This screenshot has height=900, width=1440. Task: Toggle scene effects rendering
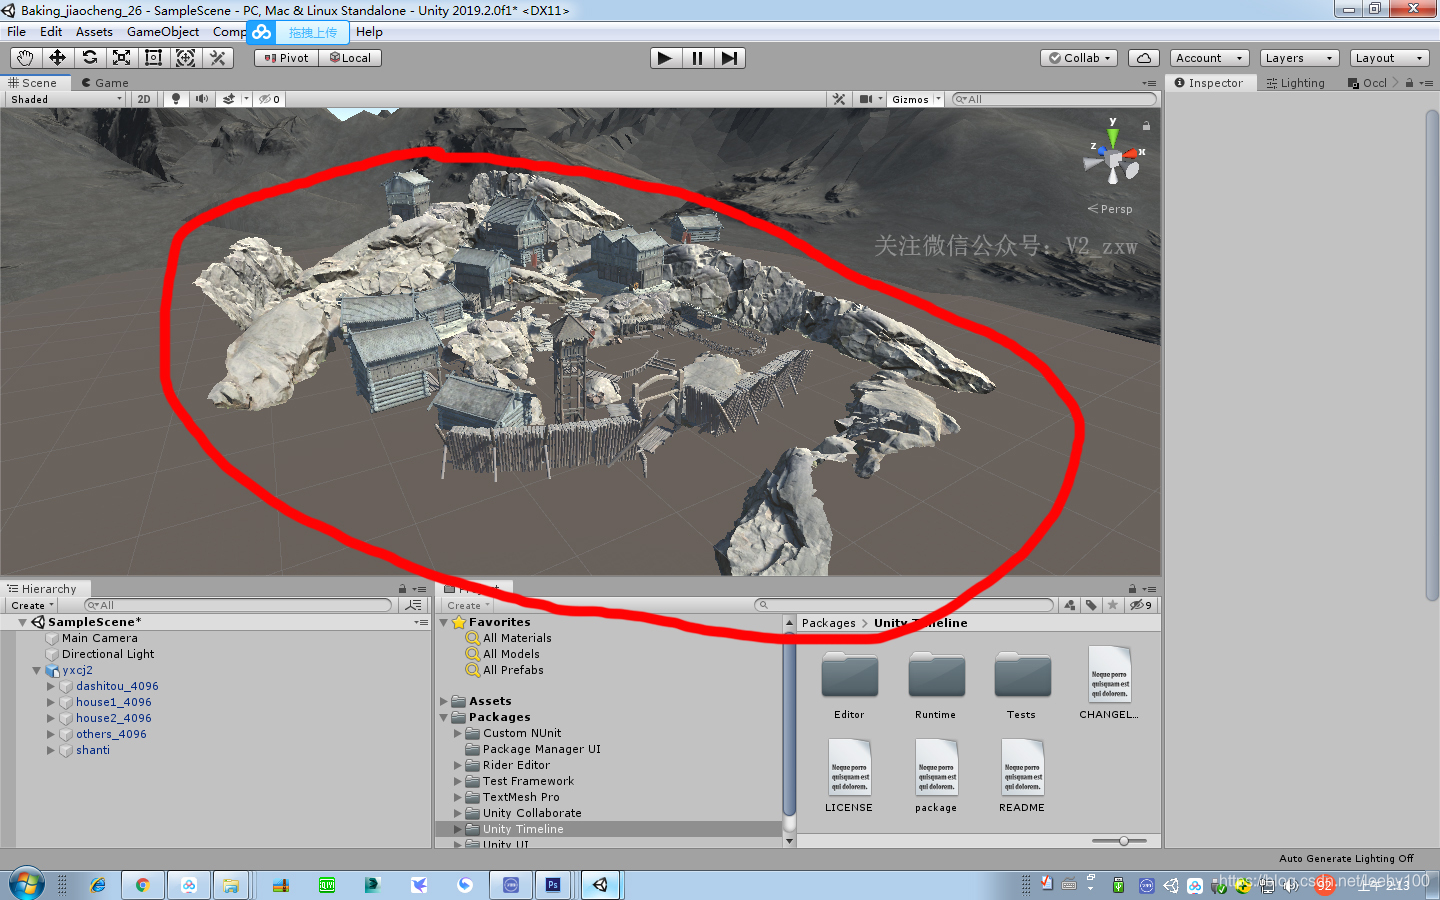(229, 99)
